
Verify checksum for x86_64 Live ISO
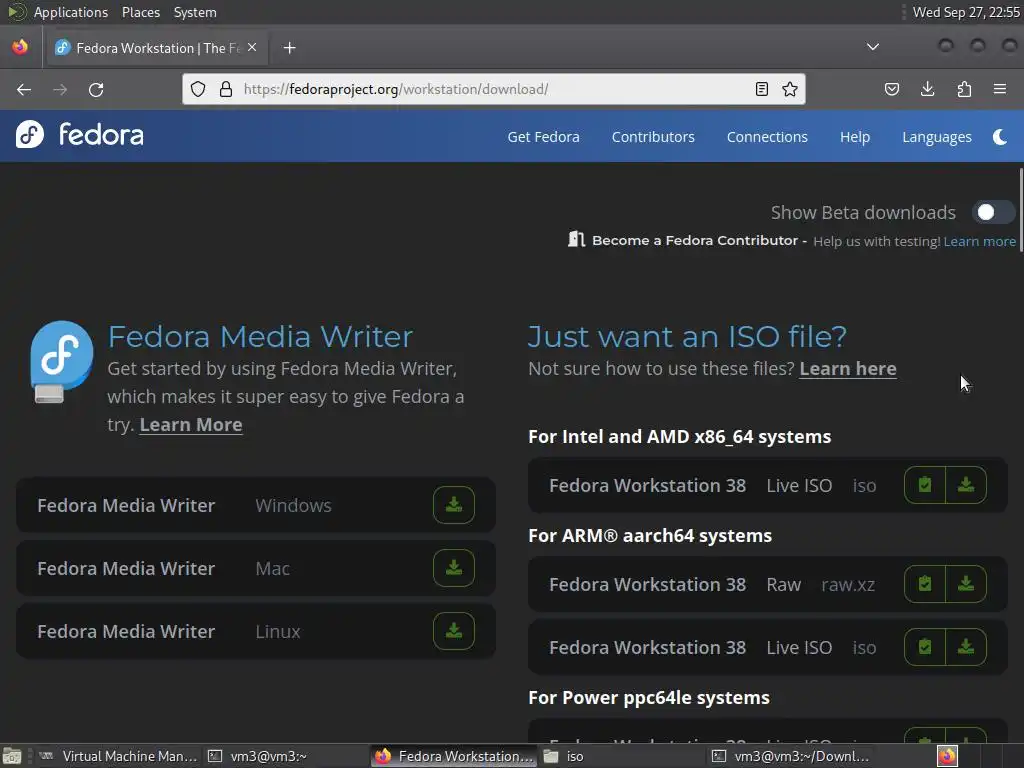click(925, 485)
